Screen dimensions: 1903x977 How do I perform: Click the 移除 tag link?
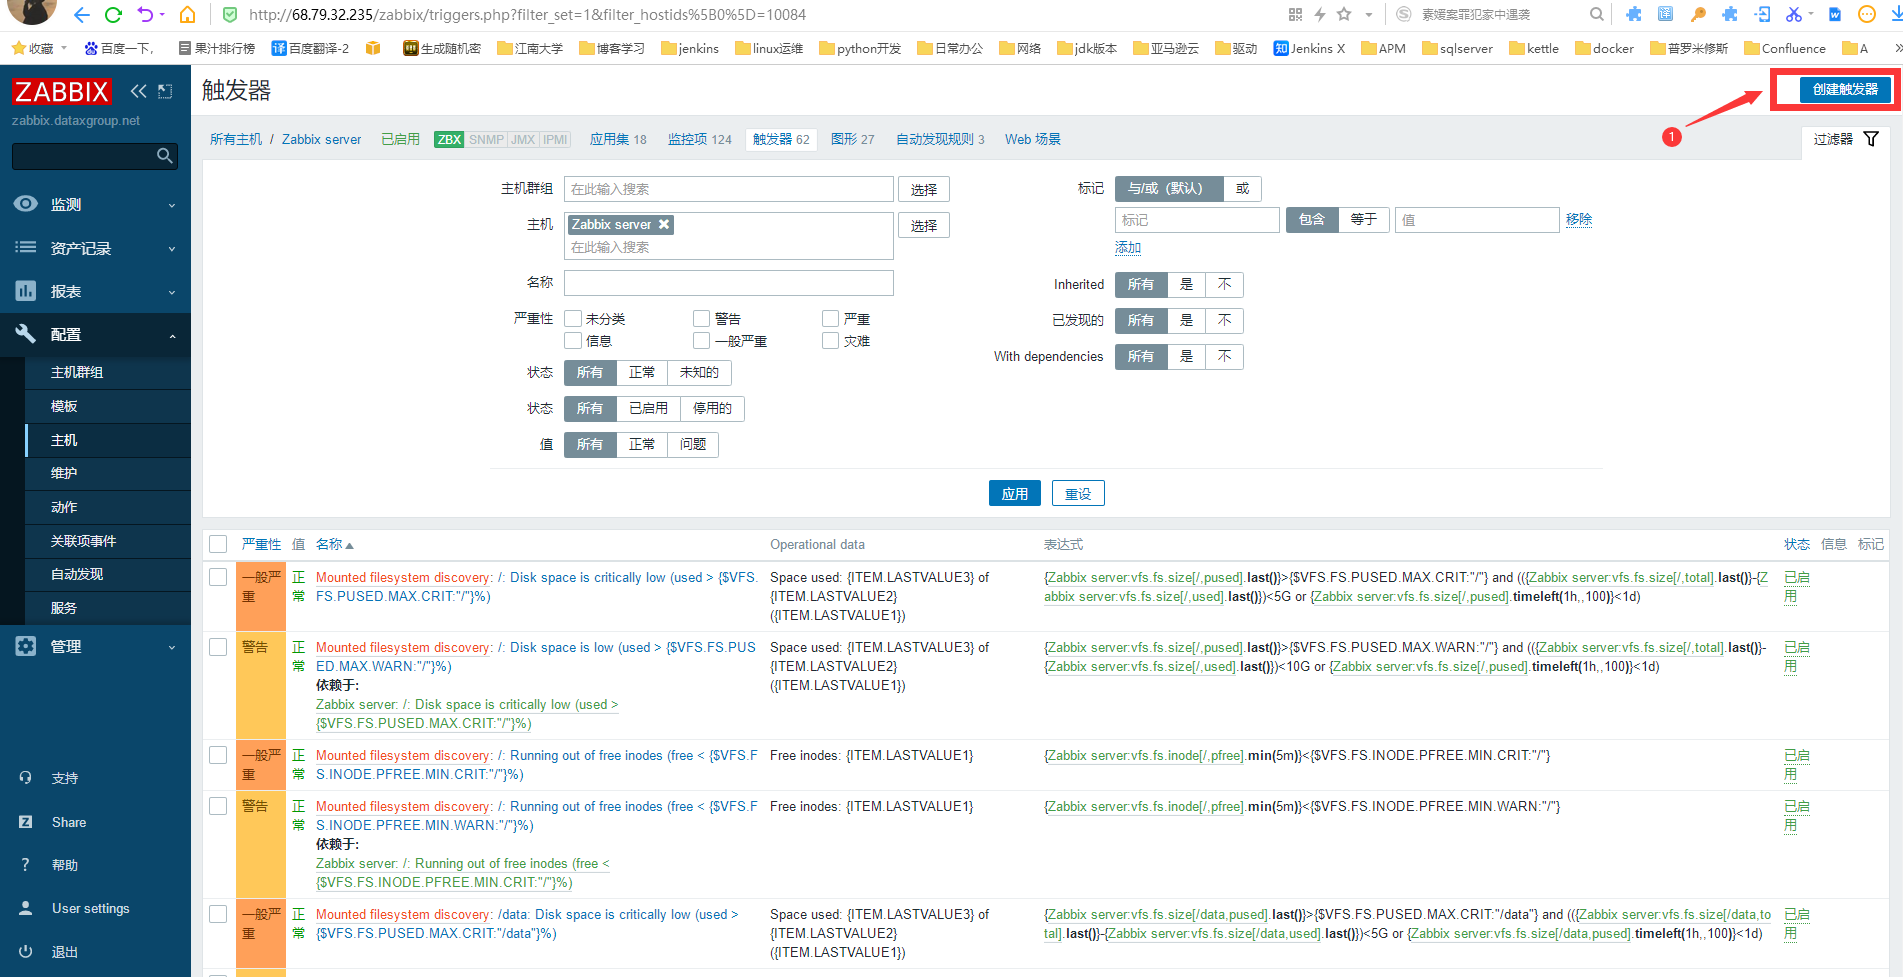click(1579, 219)
